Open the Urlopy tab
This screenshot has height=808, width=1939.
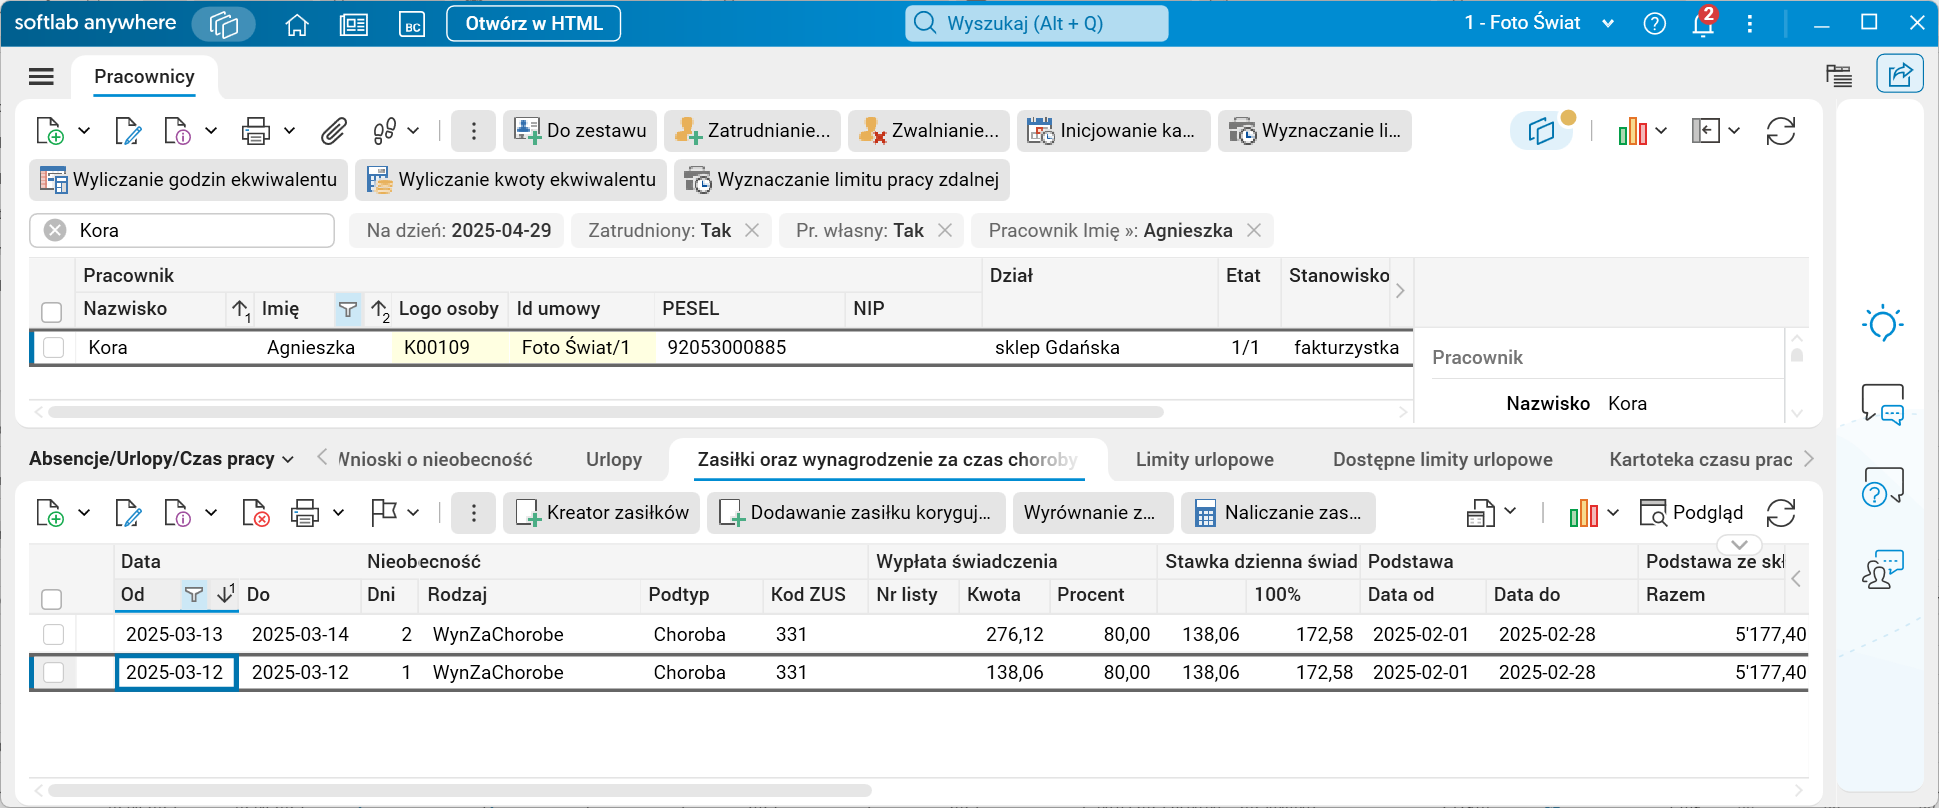point(614,459)
